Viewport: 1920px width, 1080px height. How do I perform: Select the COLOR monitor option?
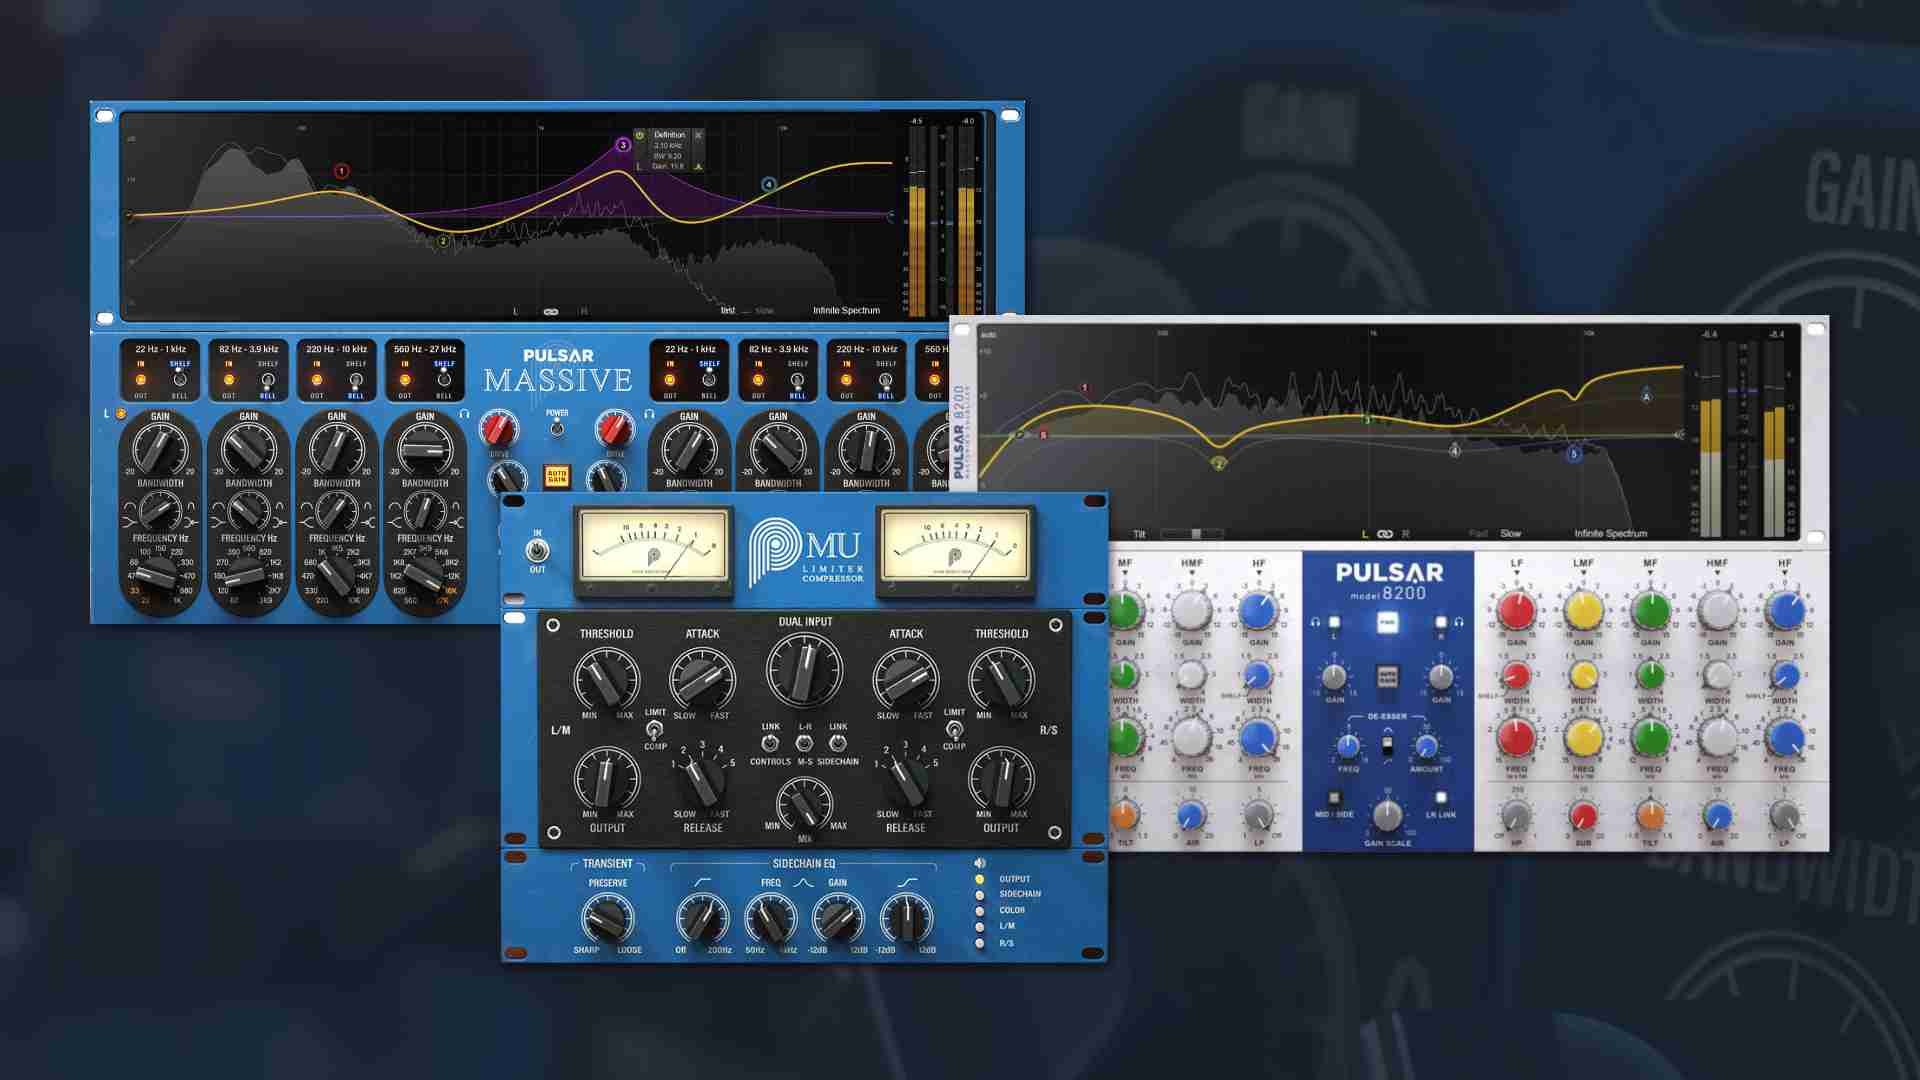point(980,910)
